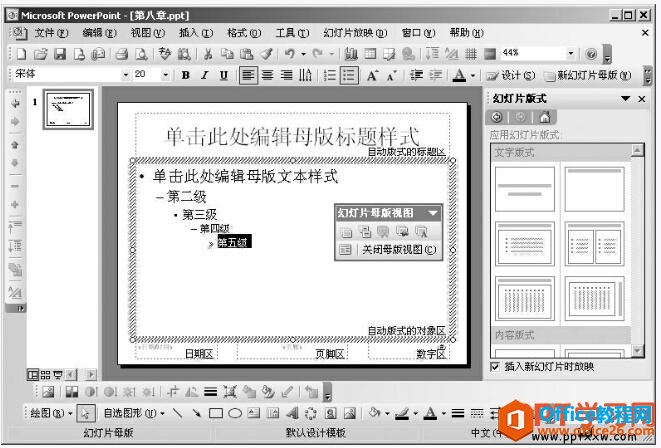Paste from clipboard icon
The height and width of the screenshot is (448, 661).
tap(247, 54)
